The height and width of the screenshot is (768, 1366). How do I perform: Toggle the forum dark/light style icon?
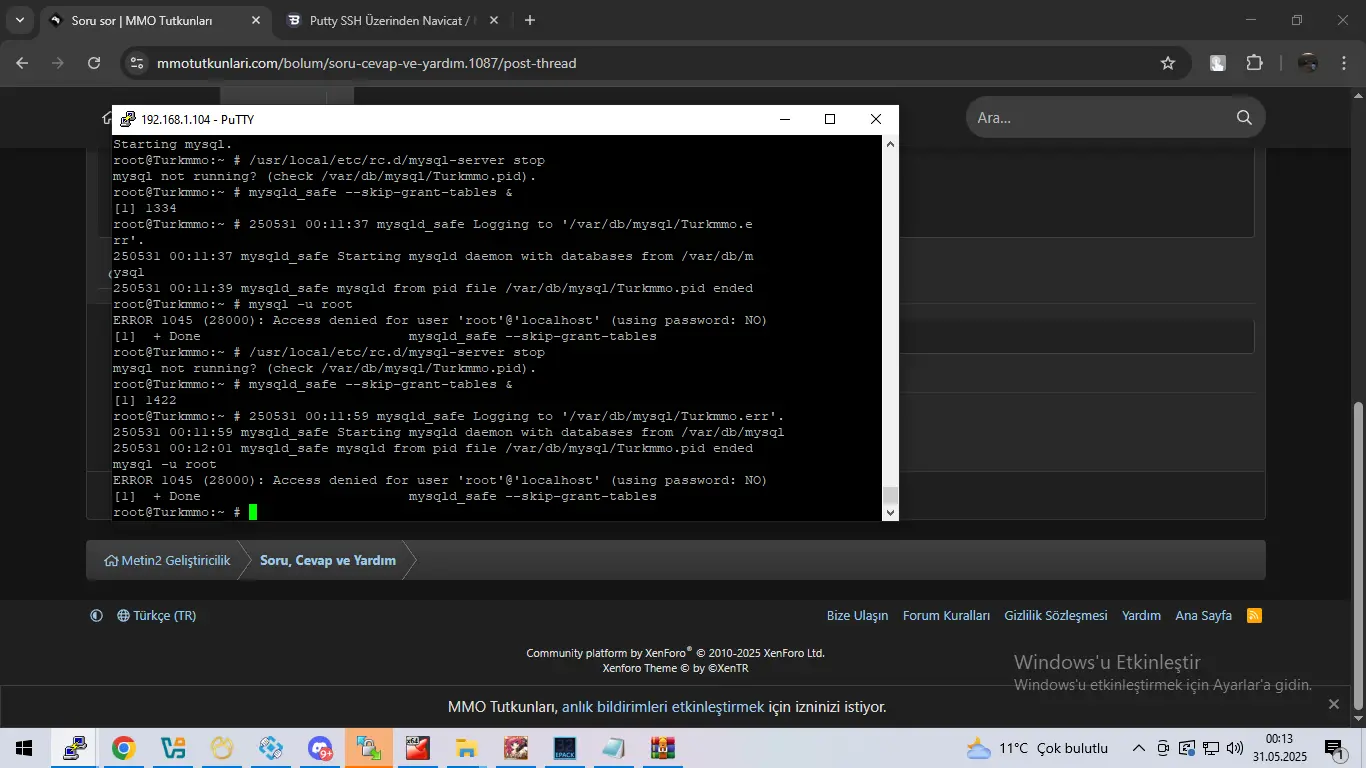(96, 616)
